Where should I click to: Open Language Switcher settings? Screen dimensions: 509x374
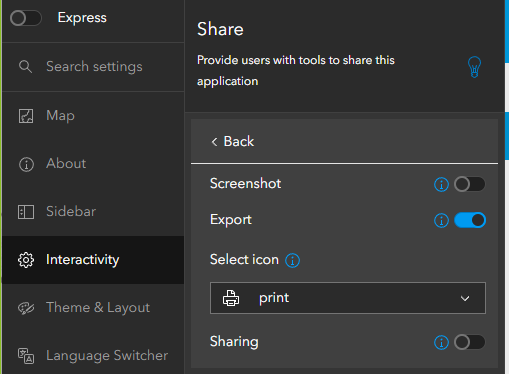[x=93, y=356]
